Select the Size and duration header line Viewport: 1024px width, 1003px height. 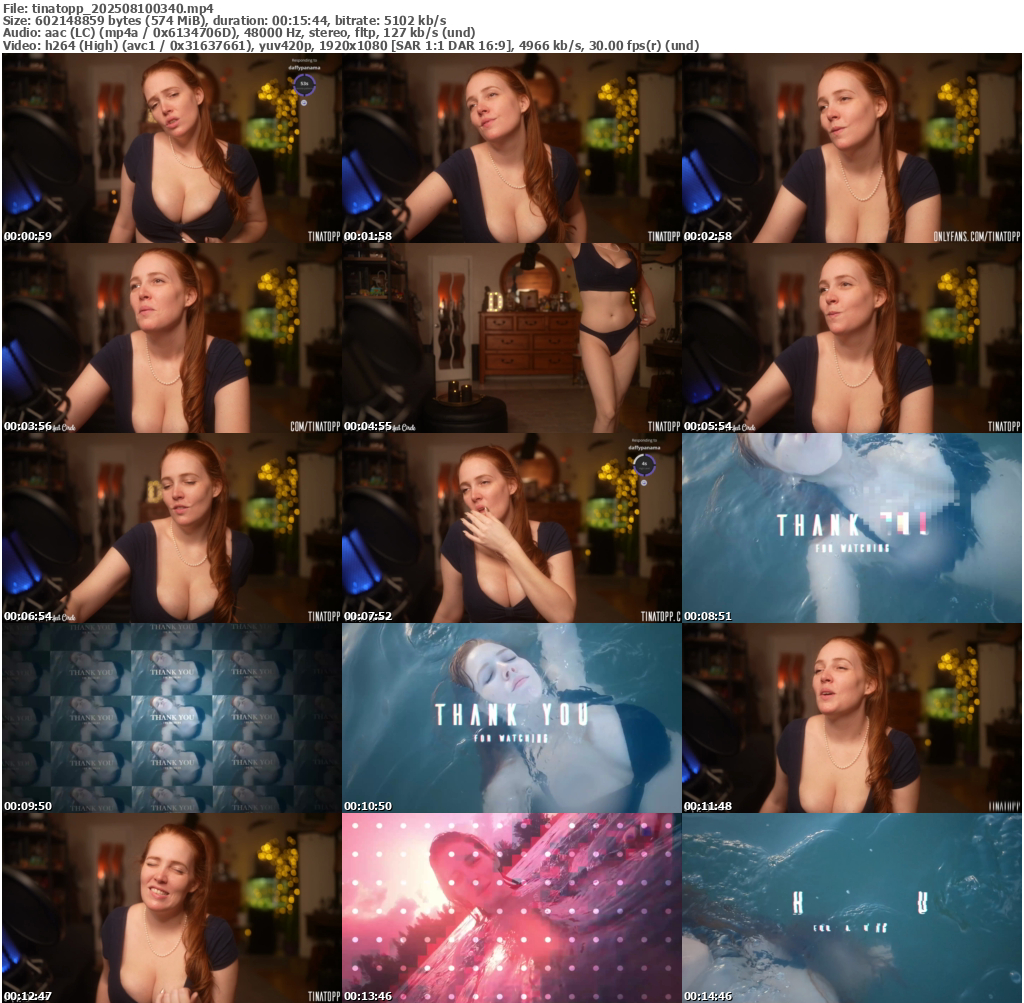225,21
